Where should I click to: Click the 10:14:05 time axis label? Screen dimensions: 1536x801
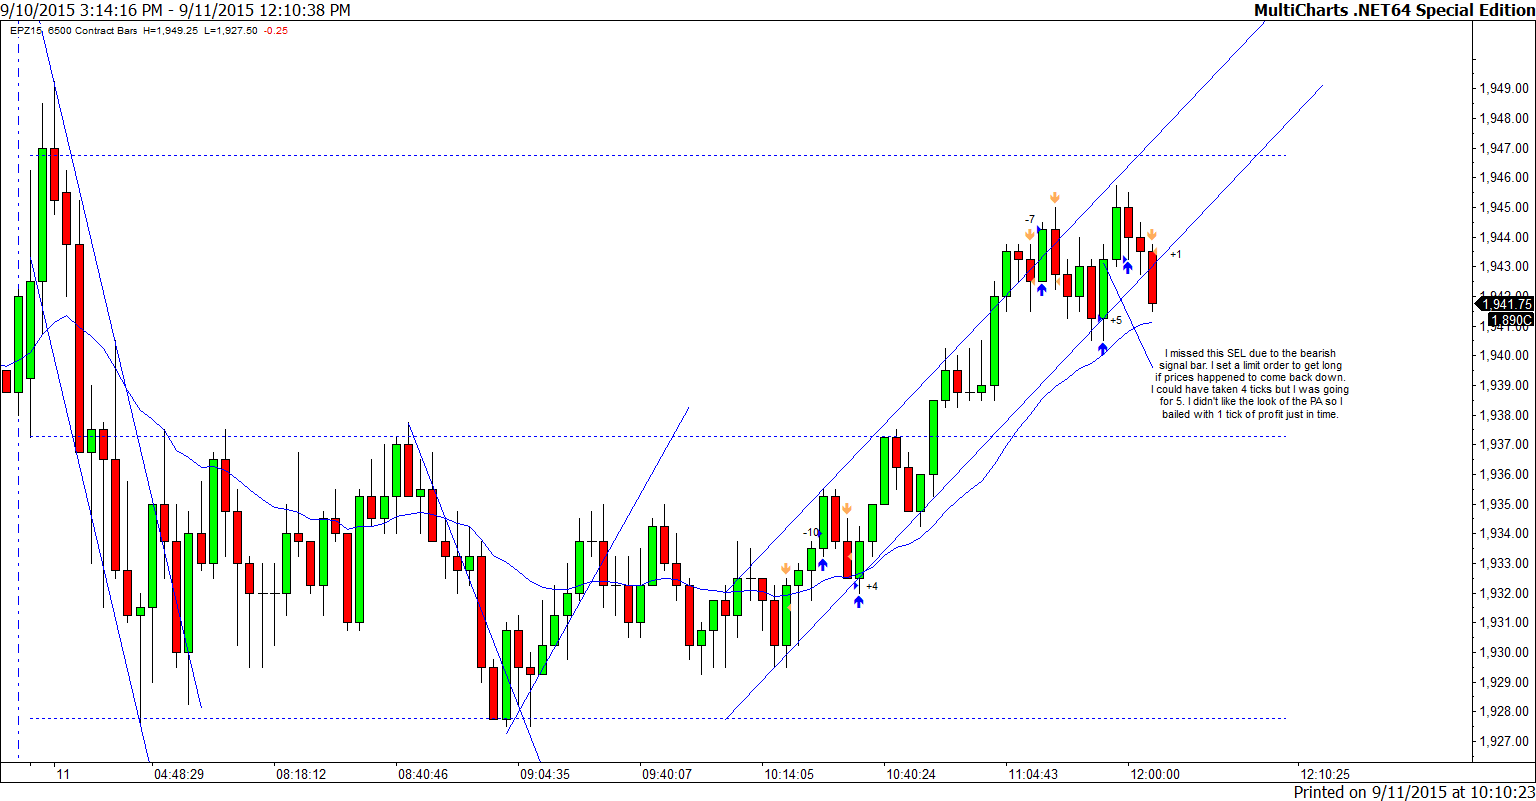pyautogui.click(x=789, y=774)
